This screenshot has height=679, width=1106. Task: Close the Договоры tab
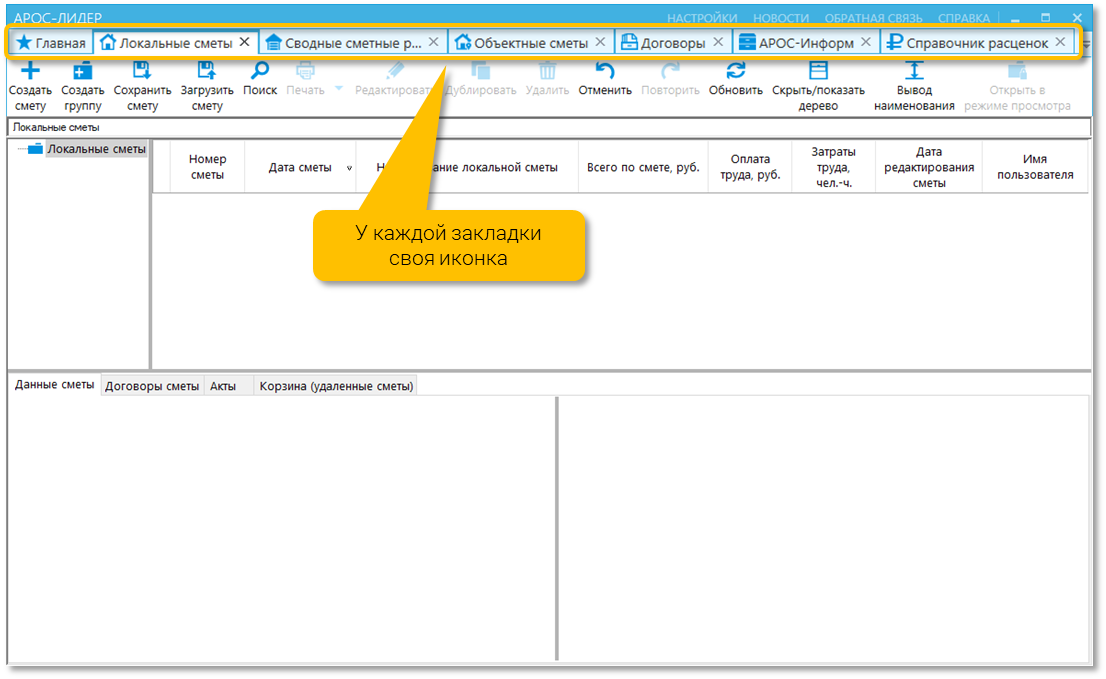click(x=717, y=42)
